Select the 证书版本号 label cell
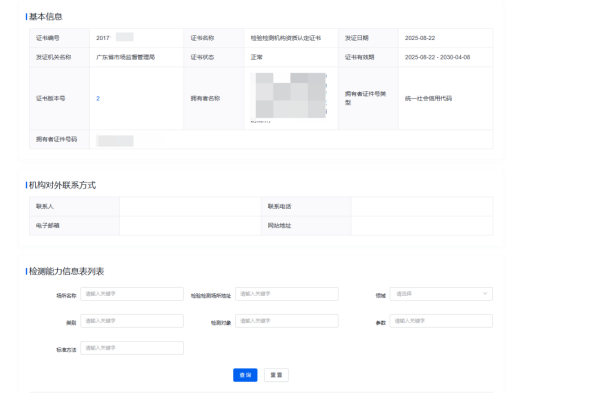Image resolution: width=590 pixels, height=394 pixels. (59, 99)
